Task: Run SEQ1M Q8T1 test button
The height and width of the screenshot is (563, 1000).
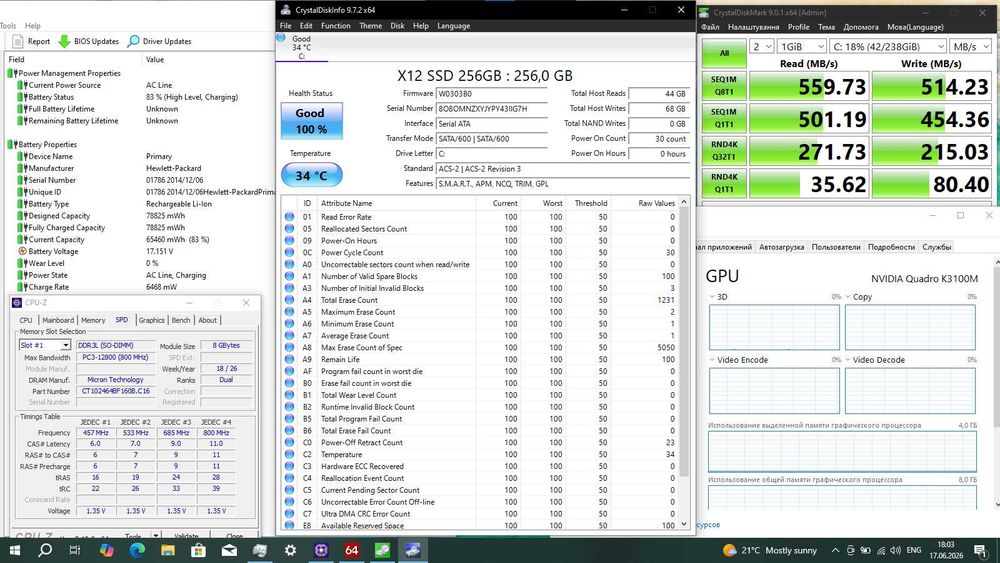Action: [724, 86]
